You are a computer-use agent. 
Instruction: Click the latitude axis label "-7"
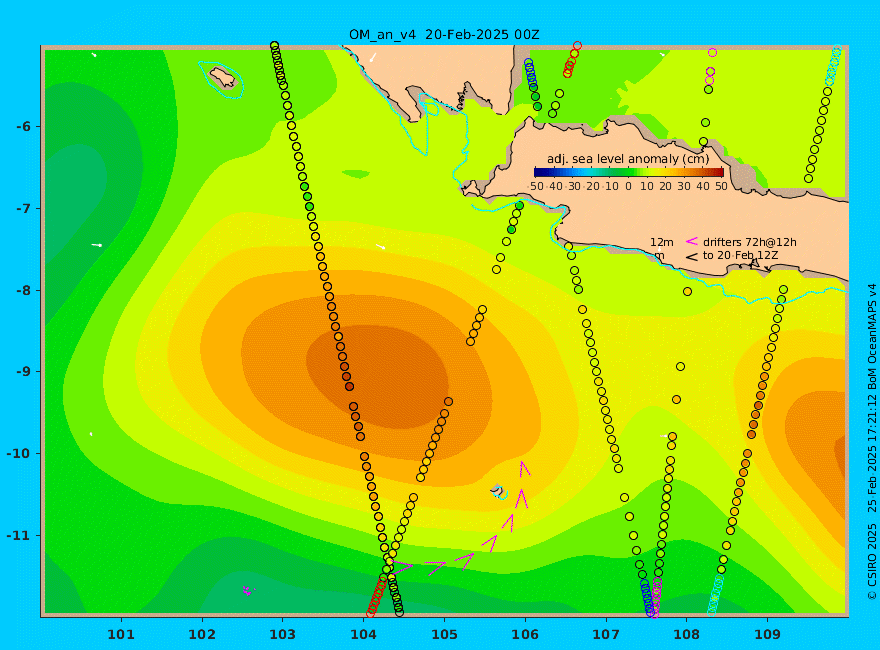click(x=22, y=209)
